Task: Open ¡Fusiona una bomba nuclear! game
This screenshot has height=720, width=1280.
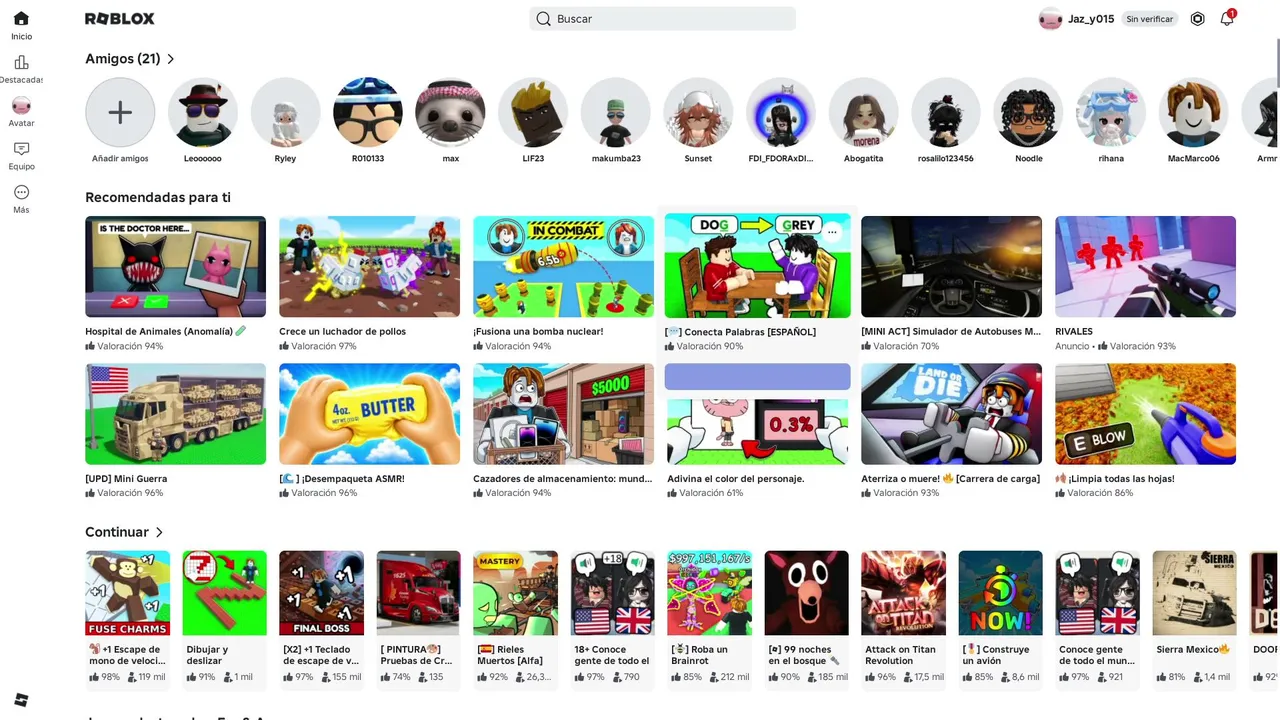Action: coord(563,266)
